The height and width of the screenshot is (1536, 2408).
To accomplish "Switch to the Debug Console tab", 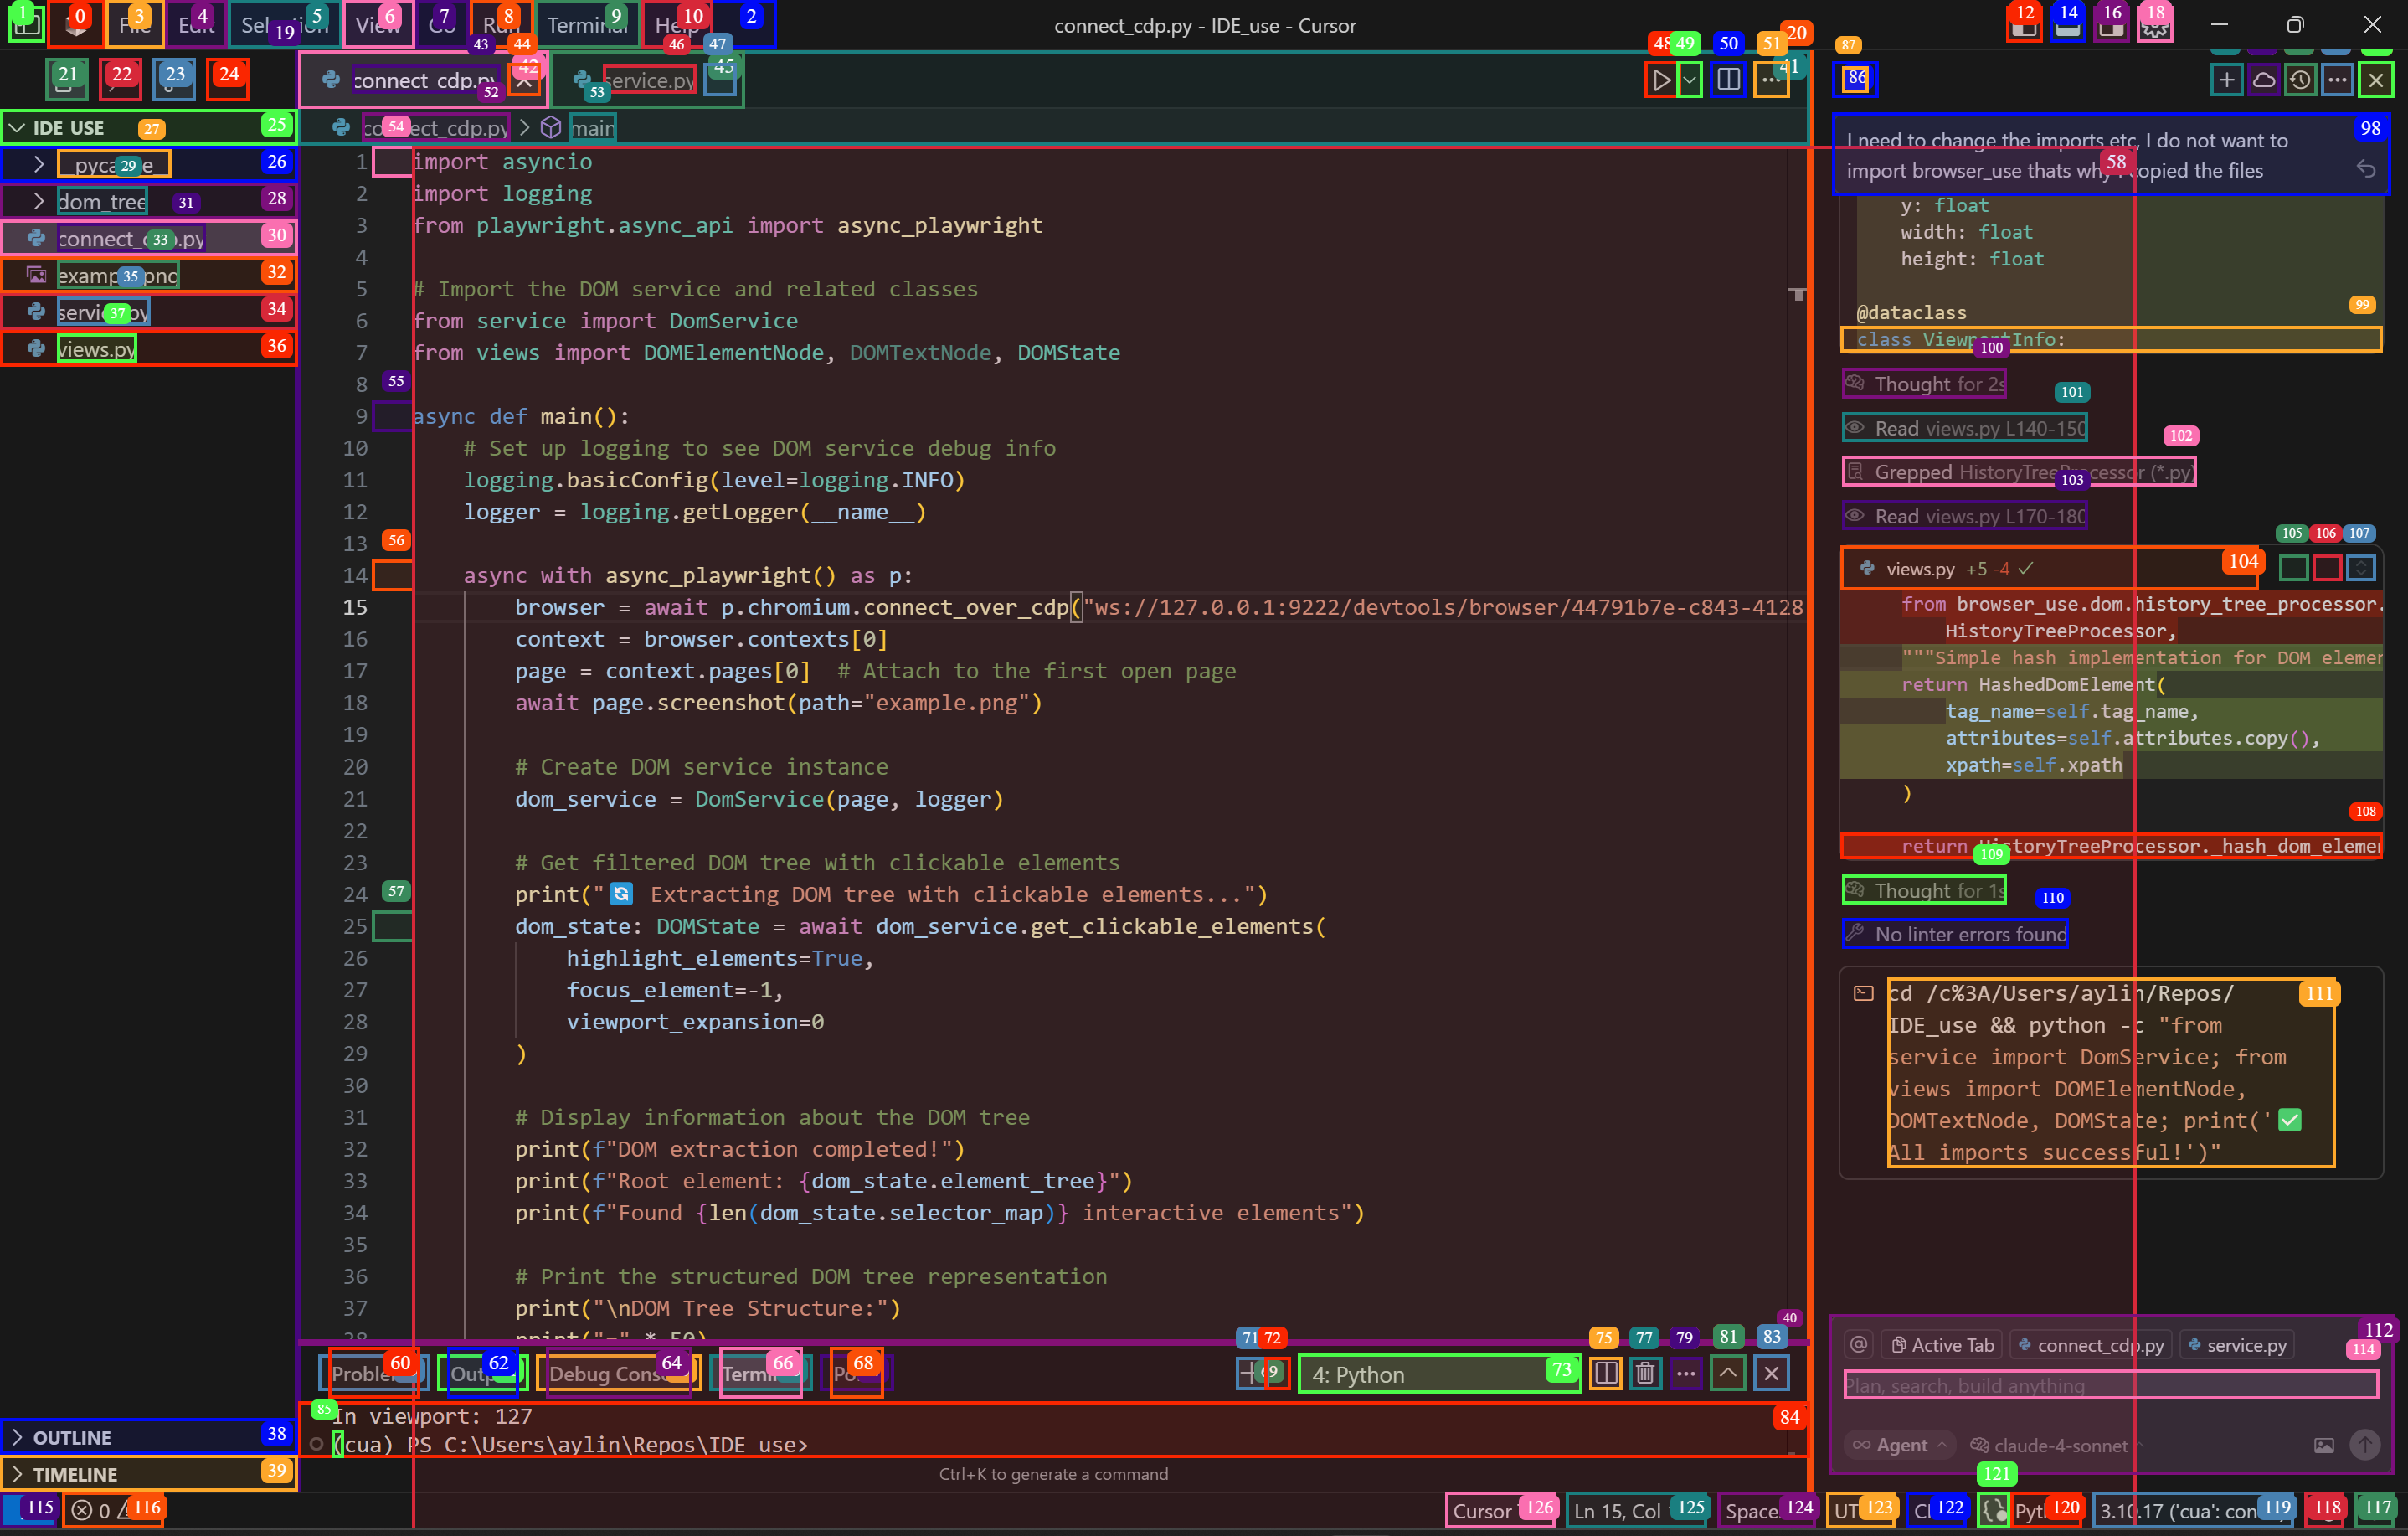I will click(618, 1373).
